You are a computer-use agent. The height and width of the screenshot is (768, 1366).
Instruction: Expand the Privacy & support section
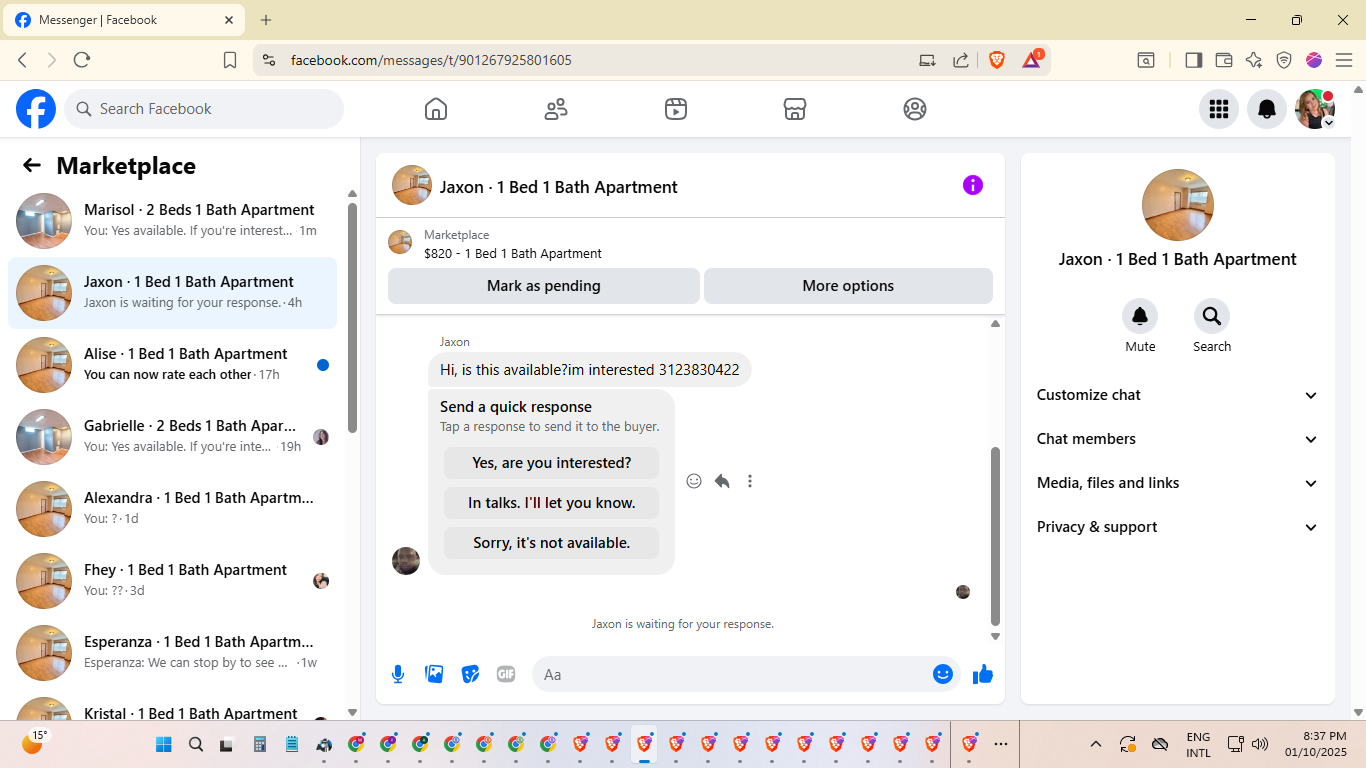(x=1178, y=527)
